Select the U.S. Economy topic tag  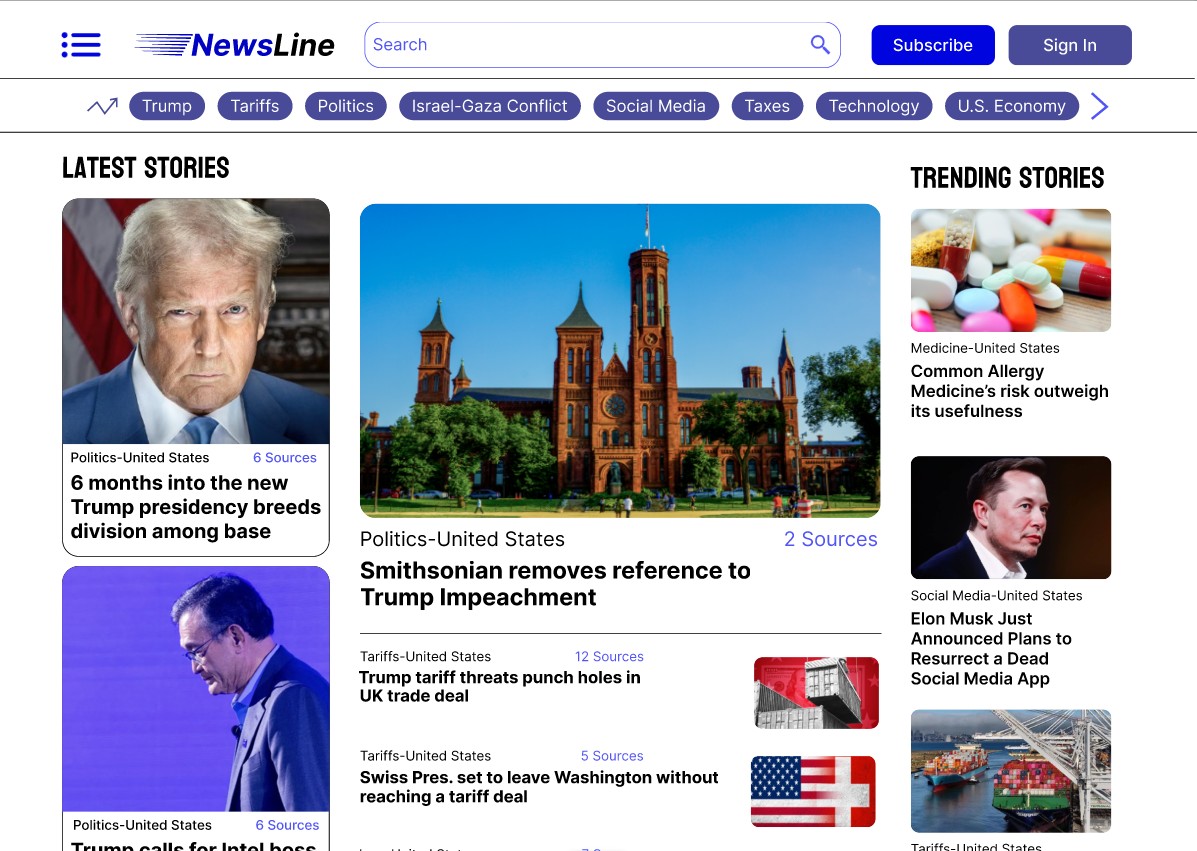tap(1011, 106)
